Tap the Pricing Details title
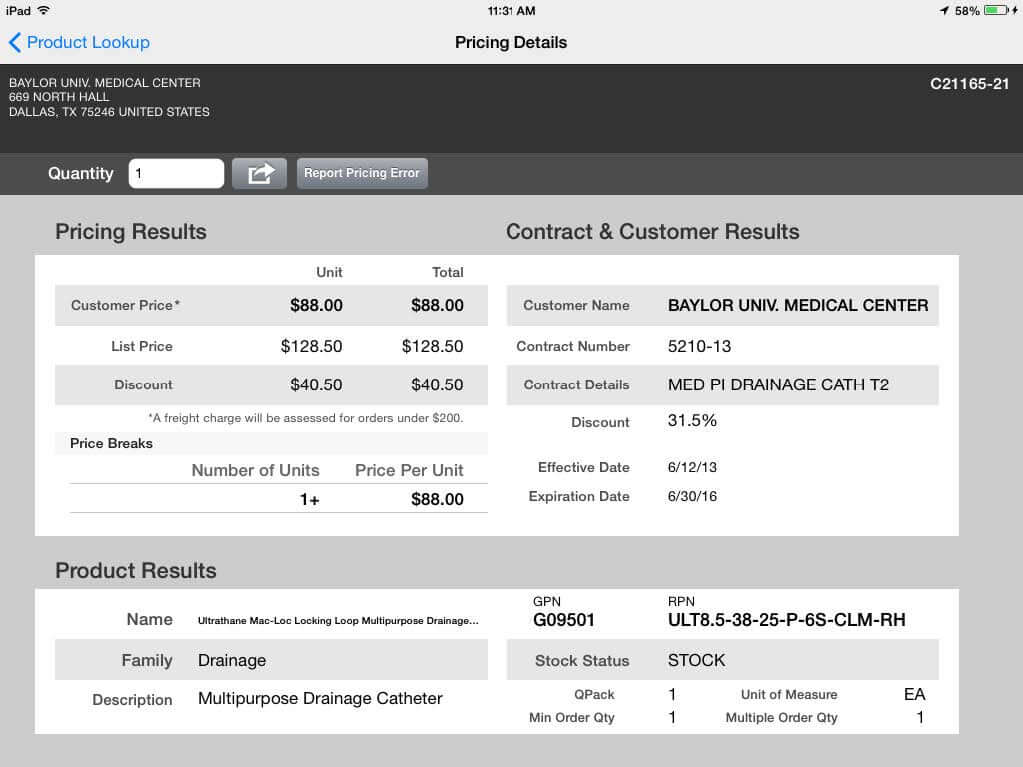Image resolution: width=1023 pixels, height=767 pixels. tap(510, 42)
